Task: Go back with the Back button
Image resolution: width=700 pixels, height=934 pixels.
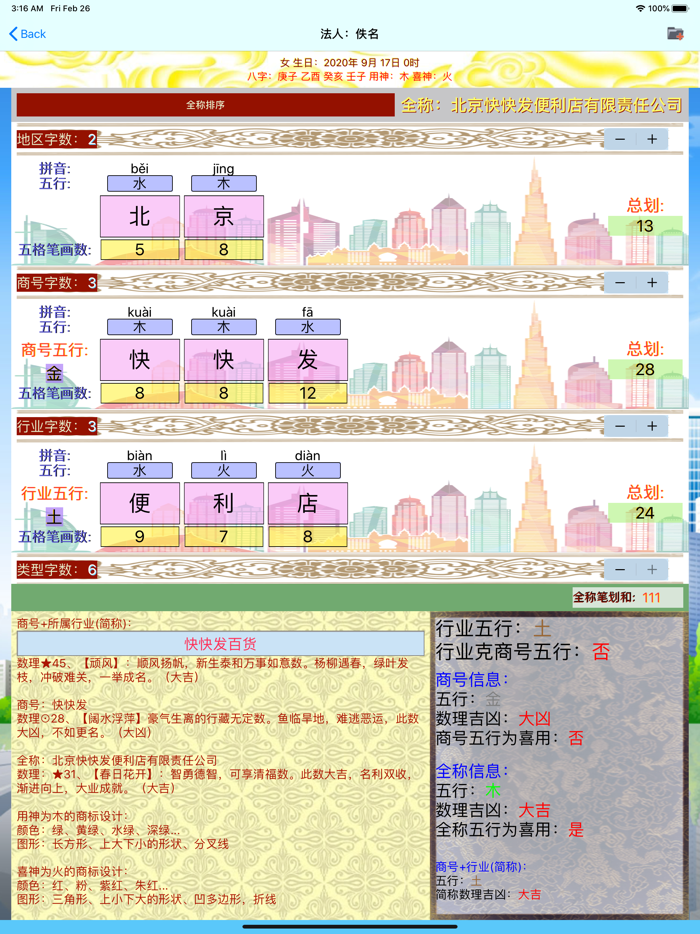Action: [27, 34]
